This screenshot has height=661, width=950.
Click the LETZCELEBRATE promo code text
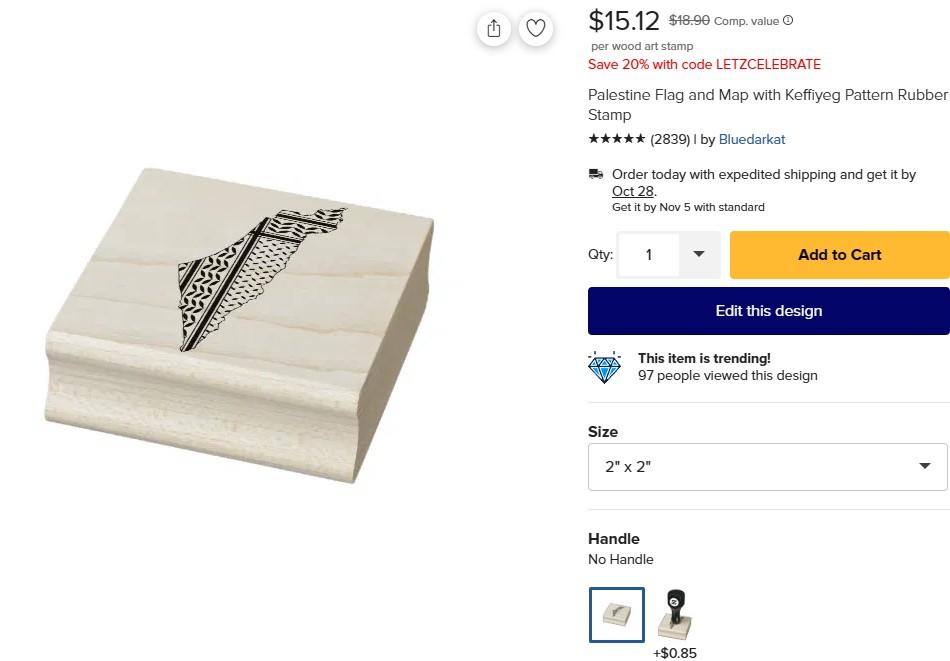(768, 64)
